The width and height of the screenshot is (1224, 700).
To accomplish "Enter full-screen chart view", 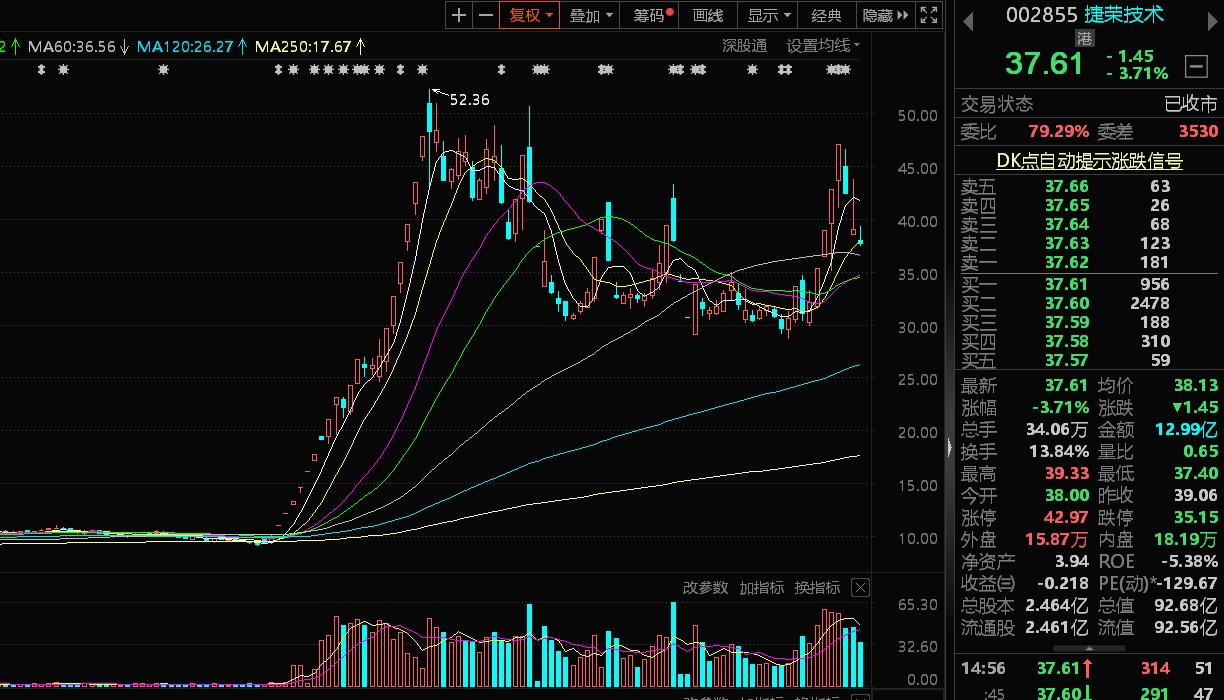I will (929, 15).
